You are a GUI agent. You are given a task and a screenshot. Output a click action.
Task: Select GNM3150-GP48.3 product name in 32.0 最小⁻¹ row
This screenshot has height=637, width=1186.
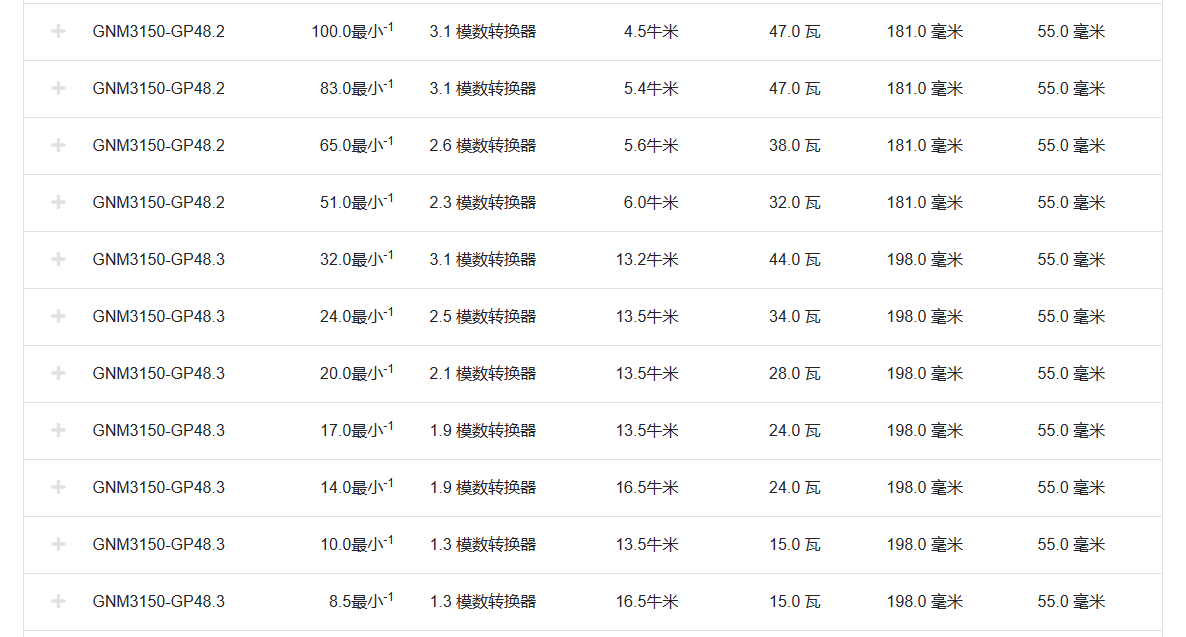click(x=158, y=259)
